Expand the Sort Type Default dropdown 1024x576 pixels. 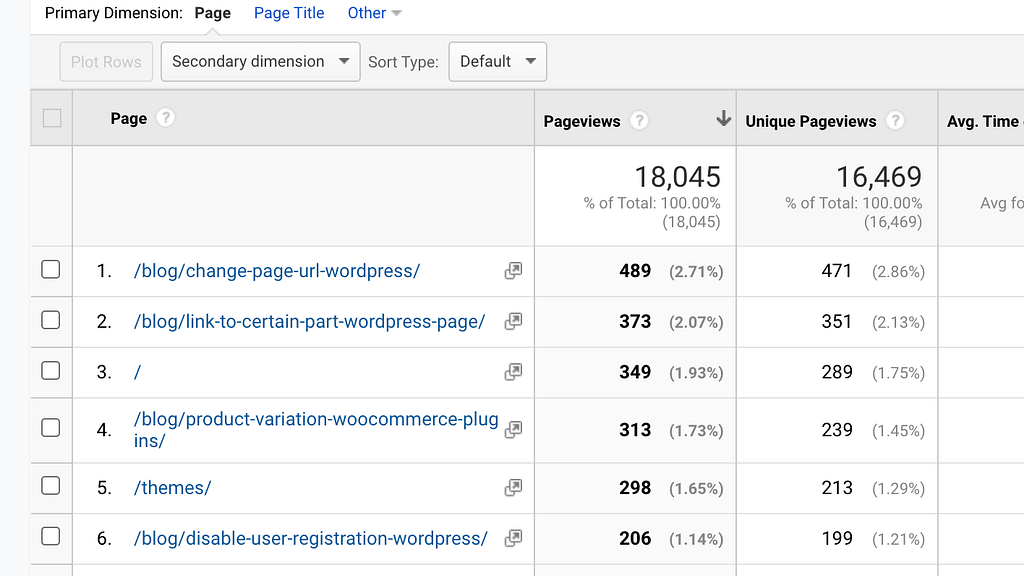pos(498,61)
